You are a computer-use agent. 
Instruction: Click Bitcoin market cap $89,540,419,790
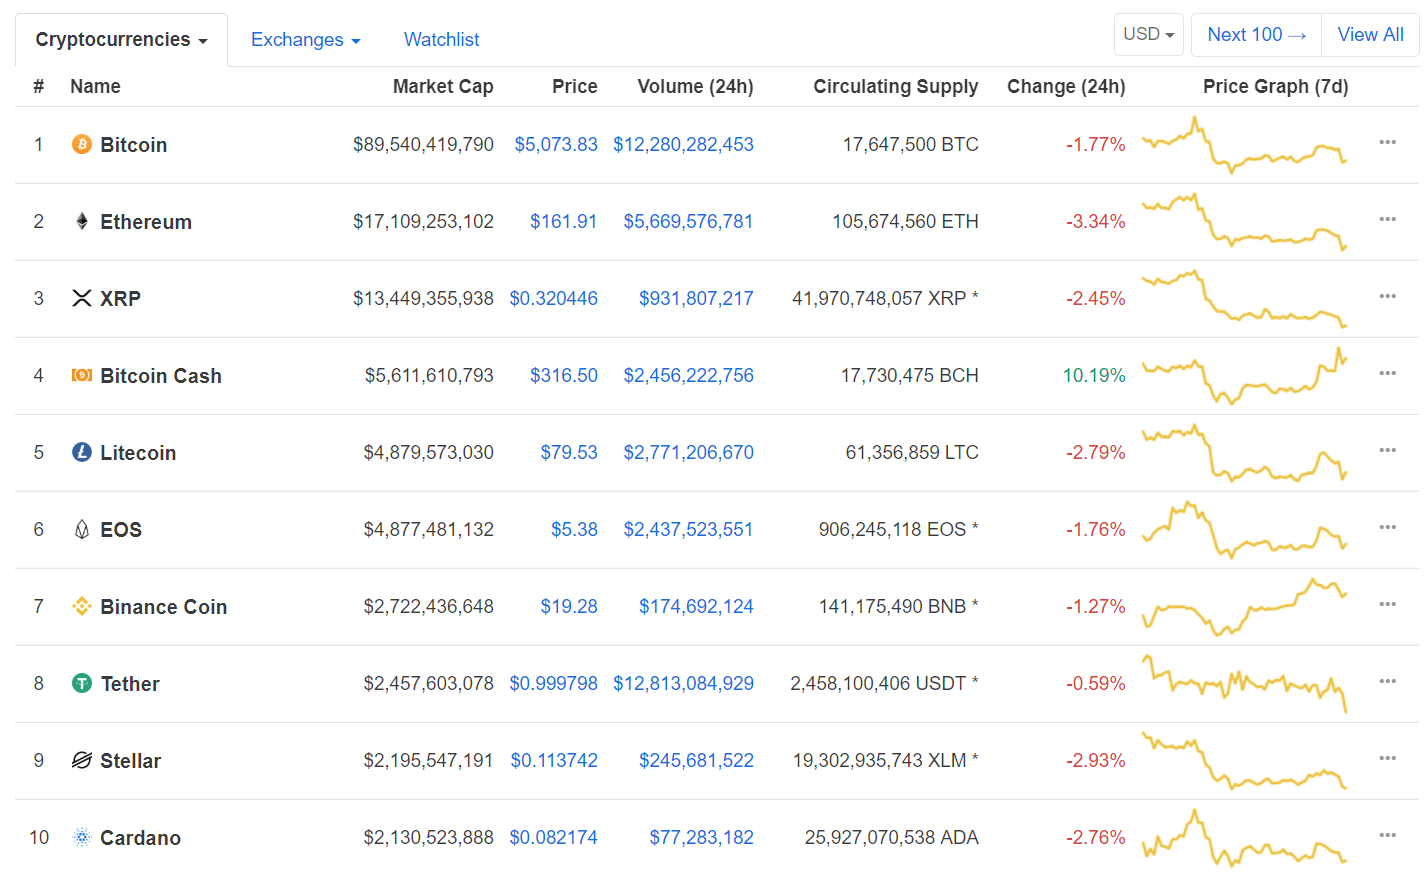click(423, 144)
